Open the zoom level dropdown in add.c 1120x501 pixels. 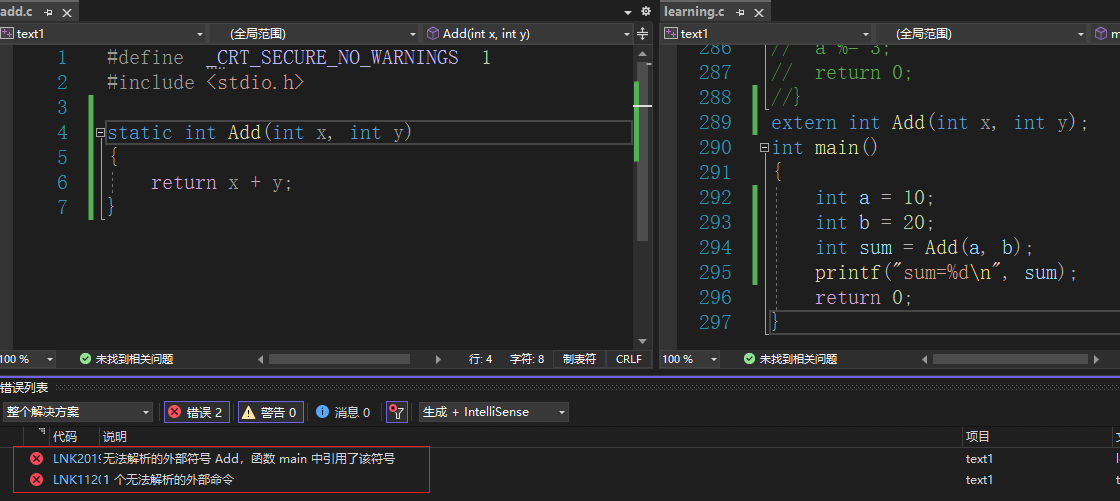click(x=50, y=359)
